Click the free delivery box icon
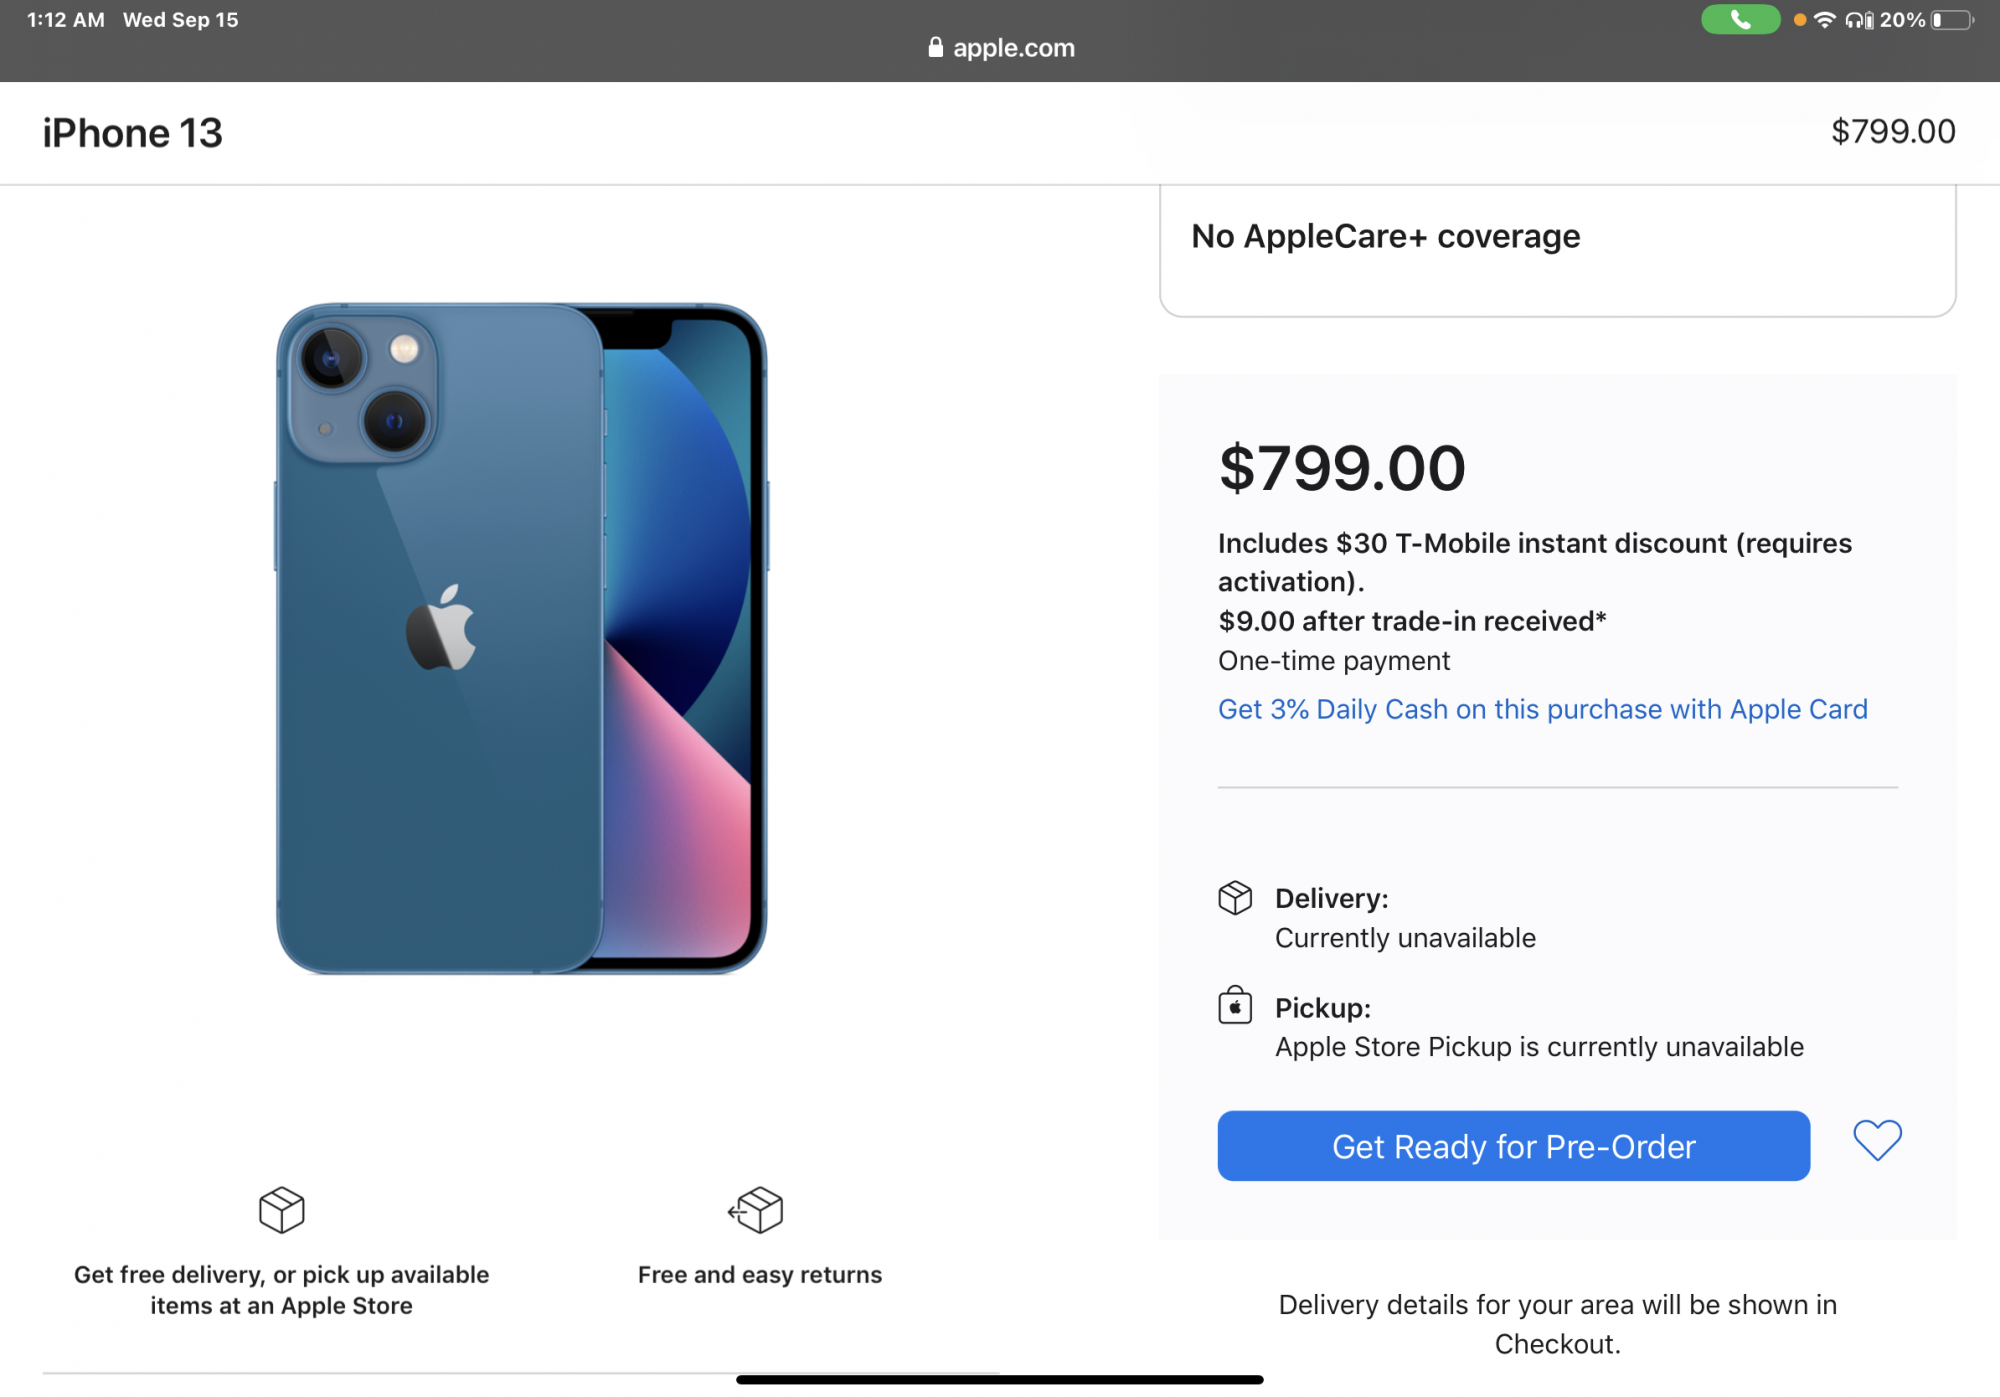 (281, 1210)
